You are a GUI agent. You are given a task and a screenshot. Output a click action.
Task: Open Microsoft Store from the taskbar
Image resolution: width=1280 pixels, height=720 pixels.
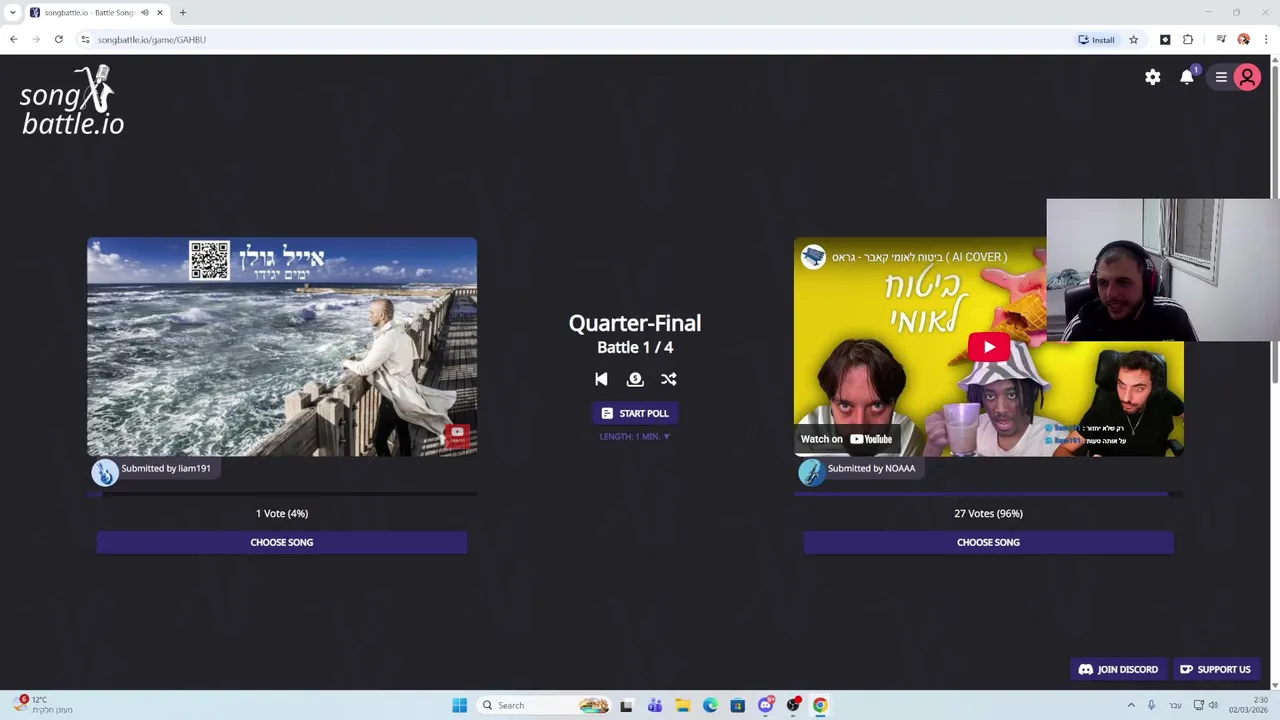pos(738,705)
